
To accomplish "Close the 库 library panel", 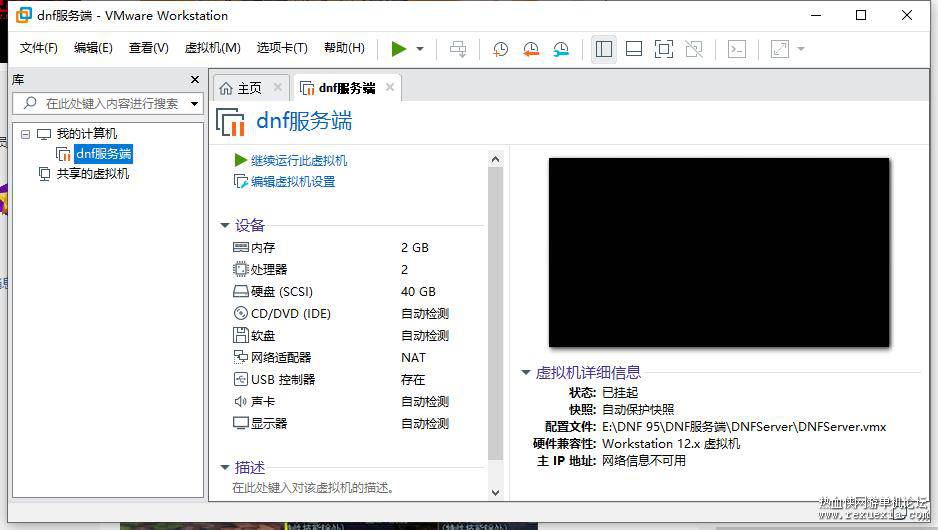I will tap(194, 80).
